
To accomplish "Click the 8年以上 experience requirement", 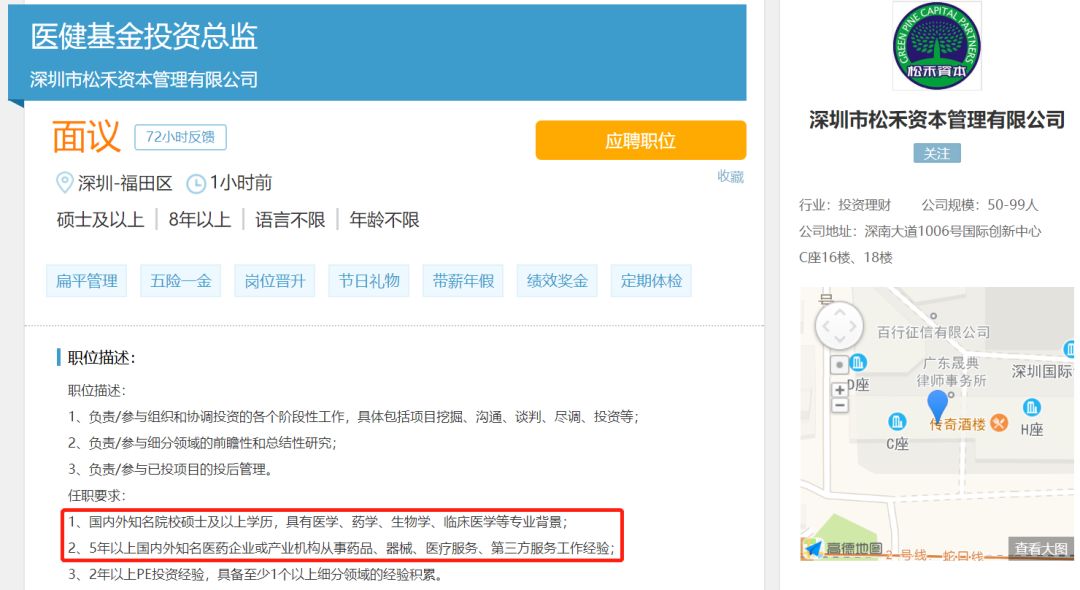I will pyautogui.click(x=200, y=220).
